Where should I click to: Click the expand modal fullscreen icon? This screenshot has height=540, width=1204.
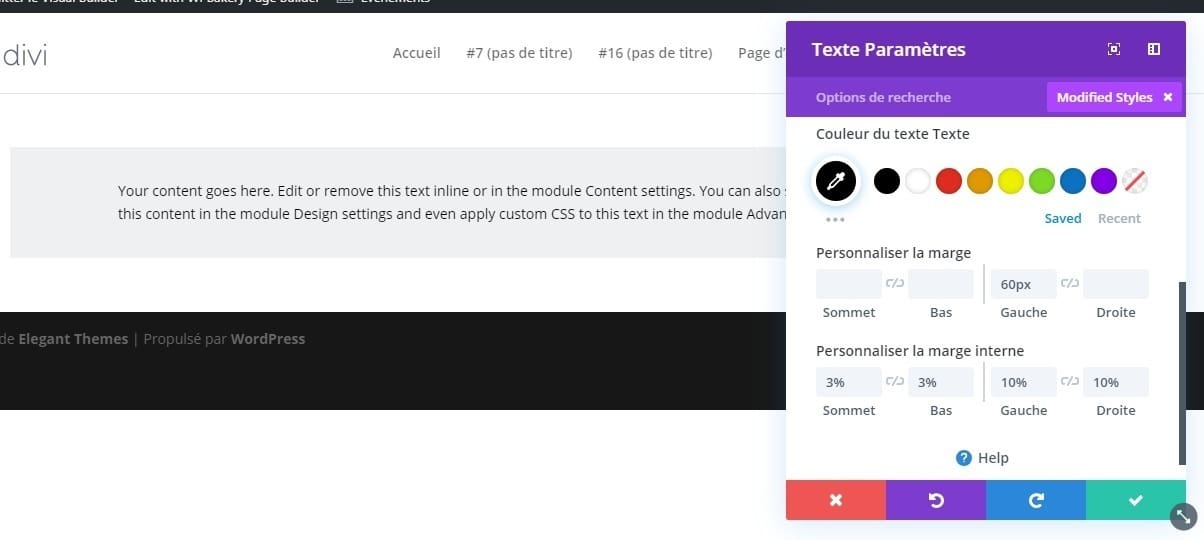(1114, 49)
